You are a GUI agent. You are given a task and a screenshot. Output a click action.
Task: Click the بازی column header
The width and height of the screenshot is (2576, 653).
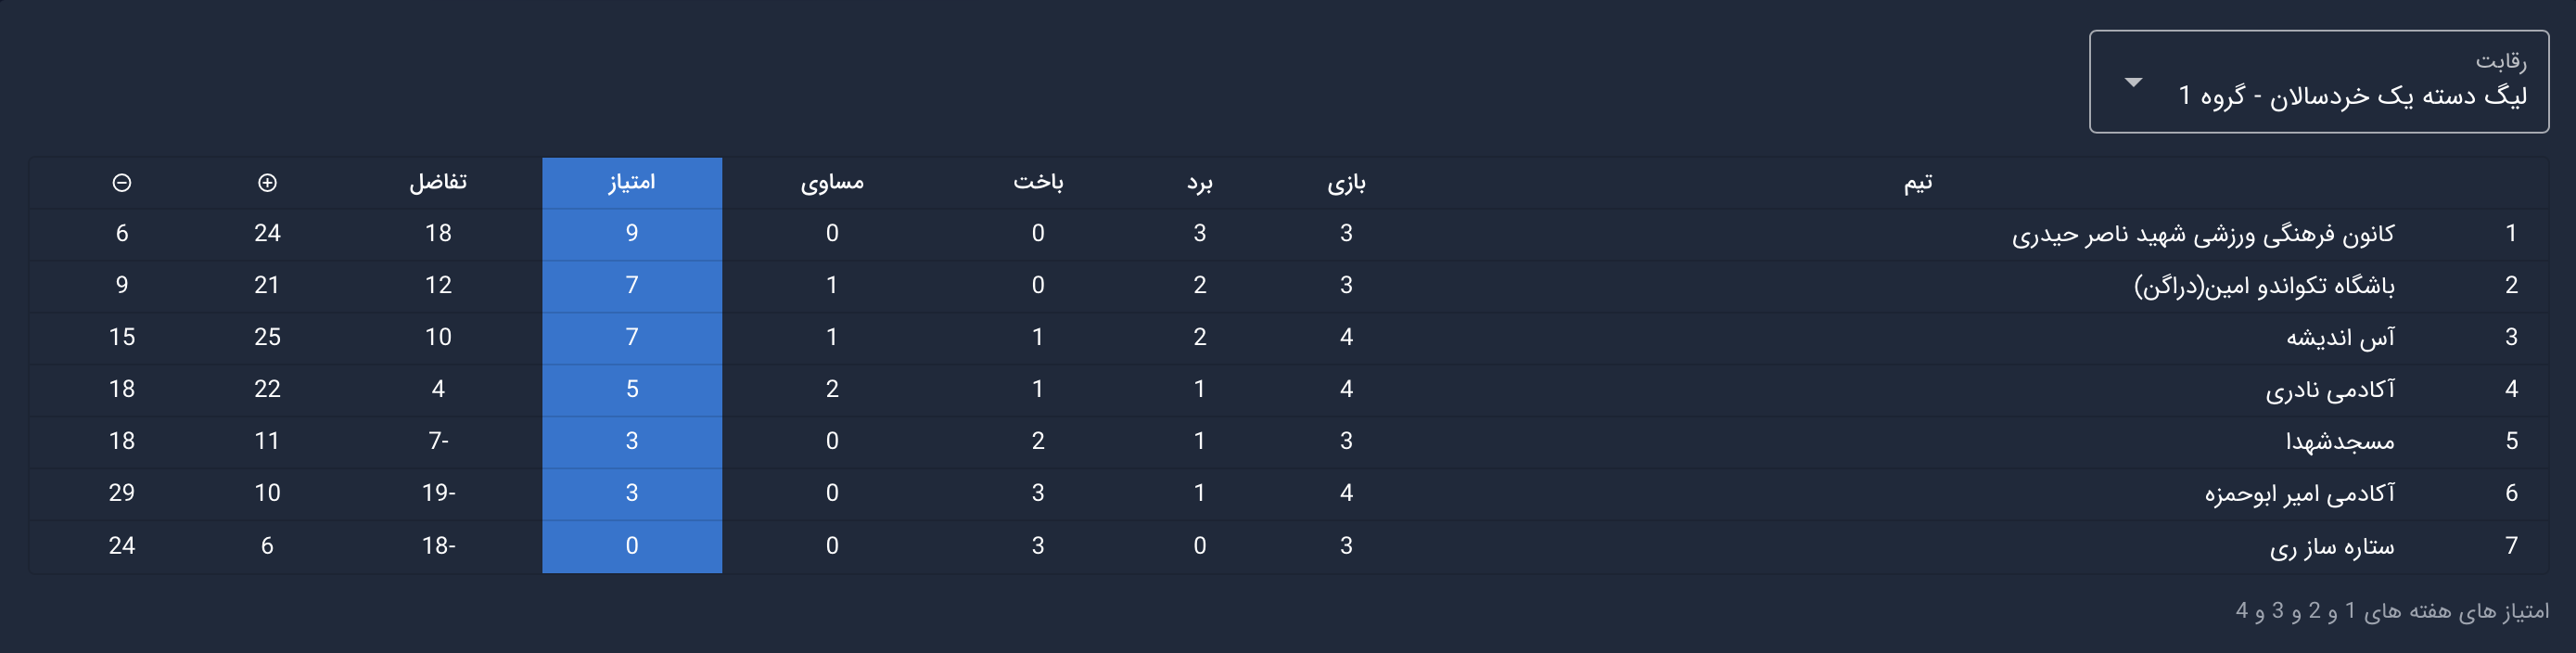pyautogui.click(x=1346, y=182)
